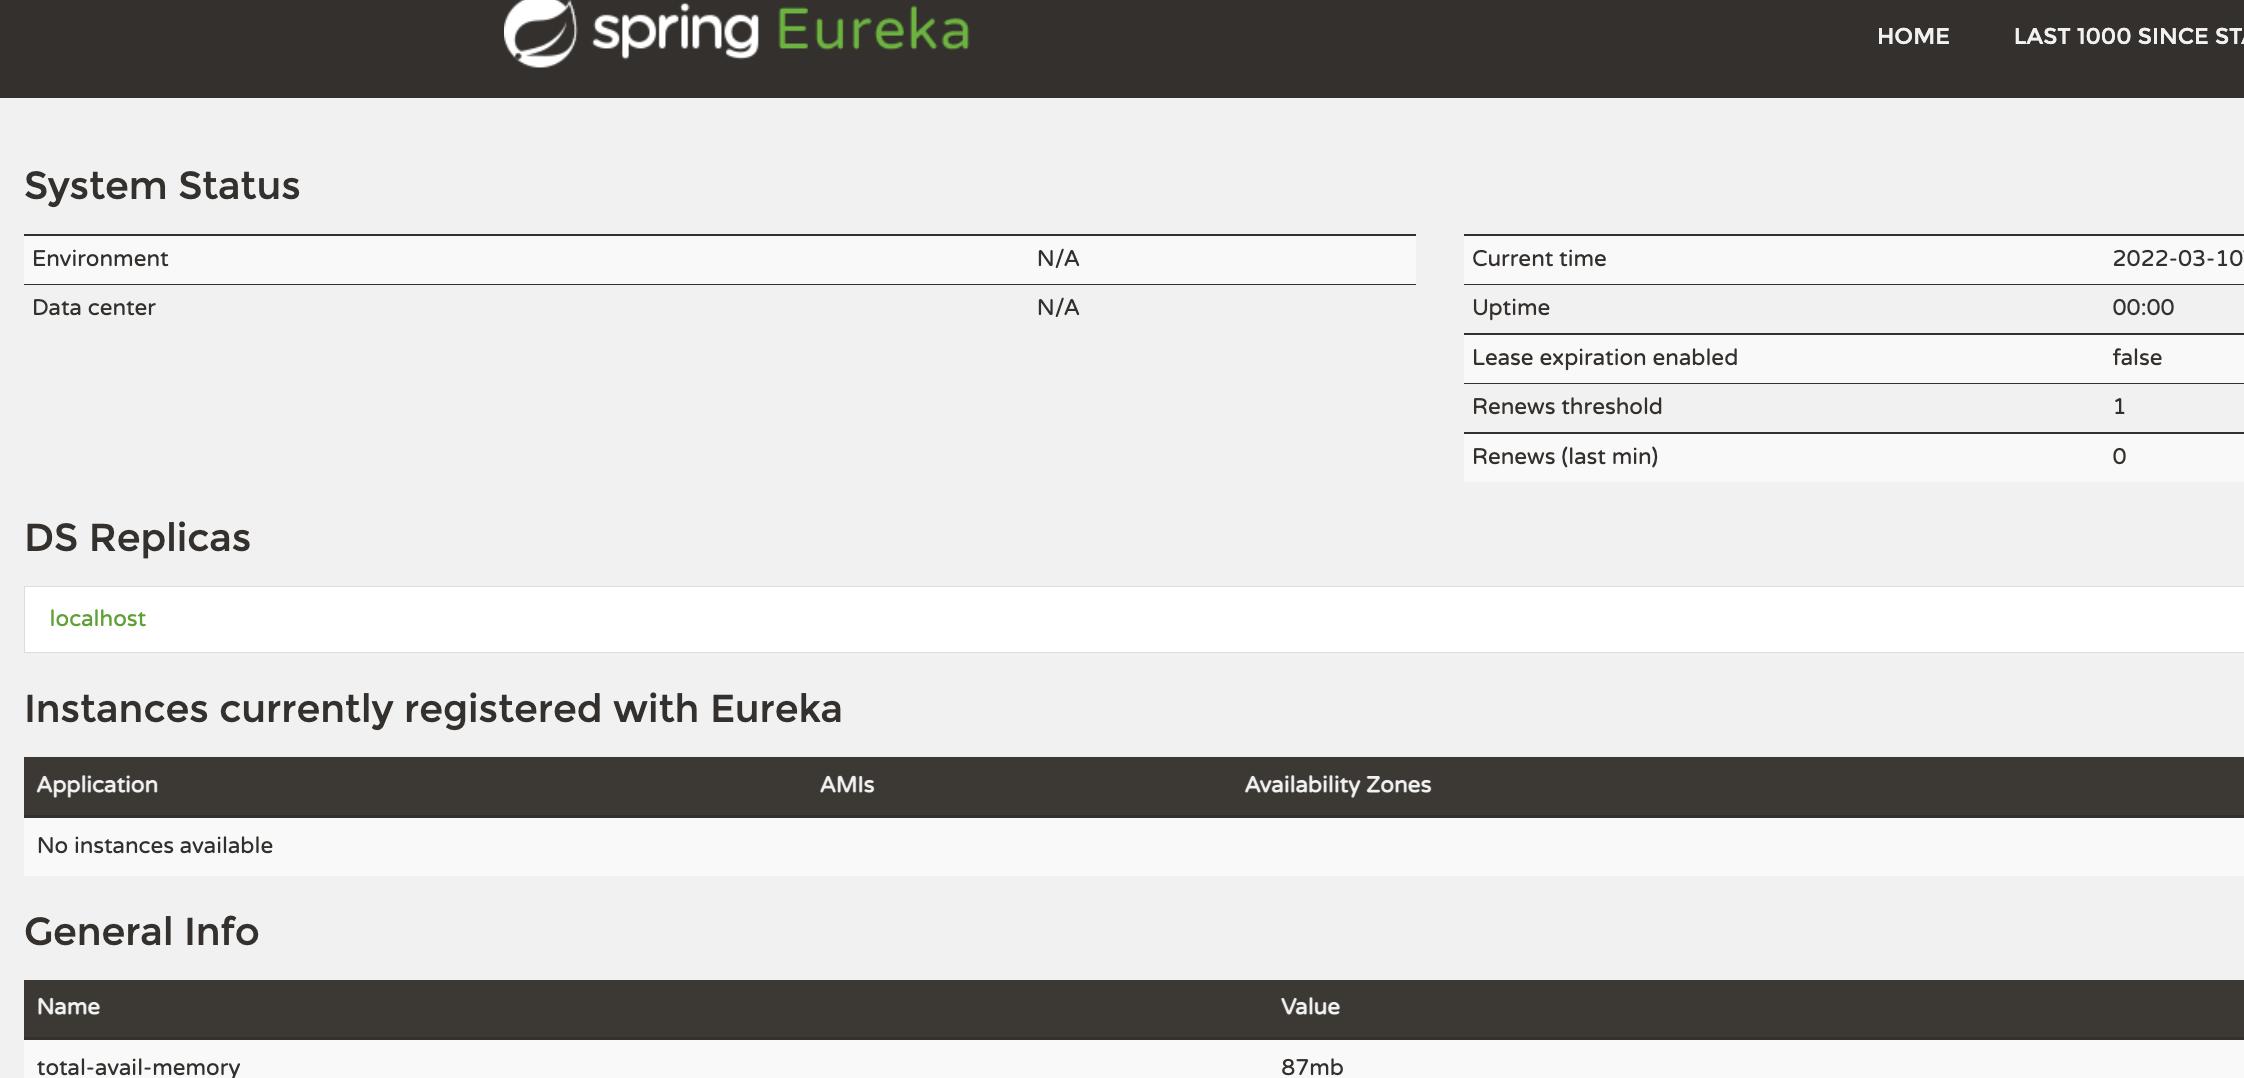The width and height of the screenshot is (2244, 1078).
Task: Open the HOME navigation item
Action: pyautogui.click(x=1913, y=36)
